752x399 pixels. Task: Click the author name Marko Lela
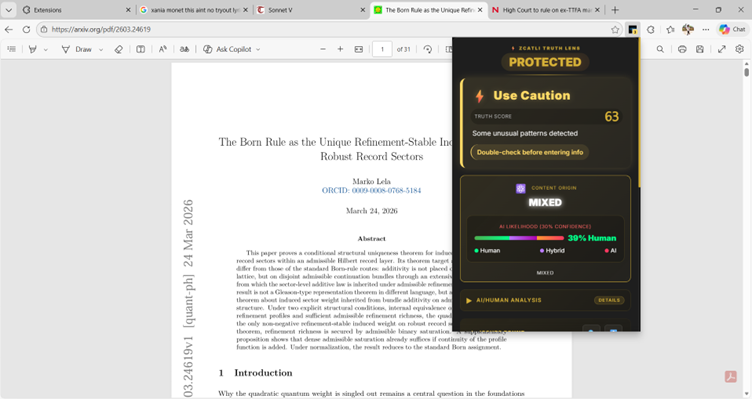click(372, 181)
